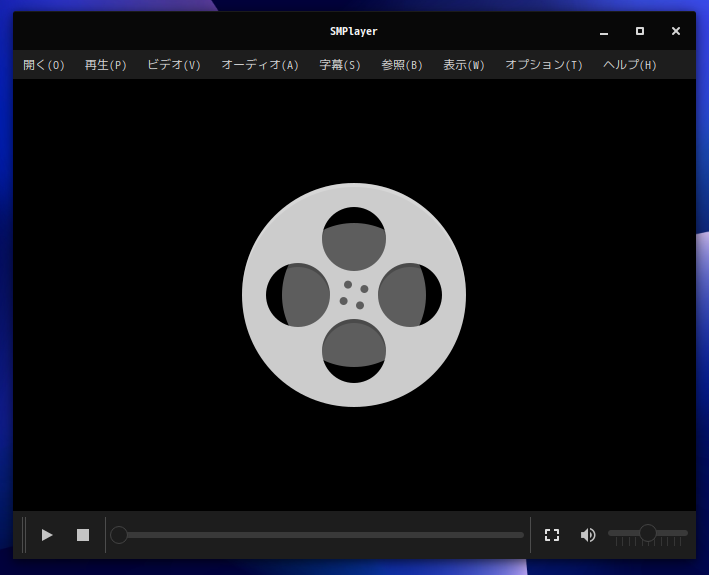The width and height of the screenshot is (709, 575).
Task: Open the 参照(B) menu
Action: [402, 65]
